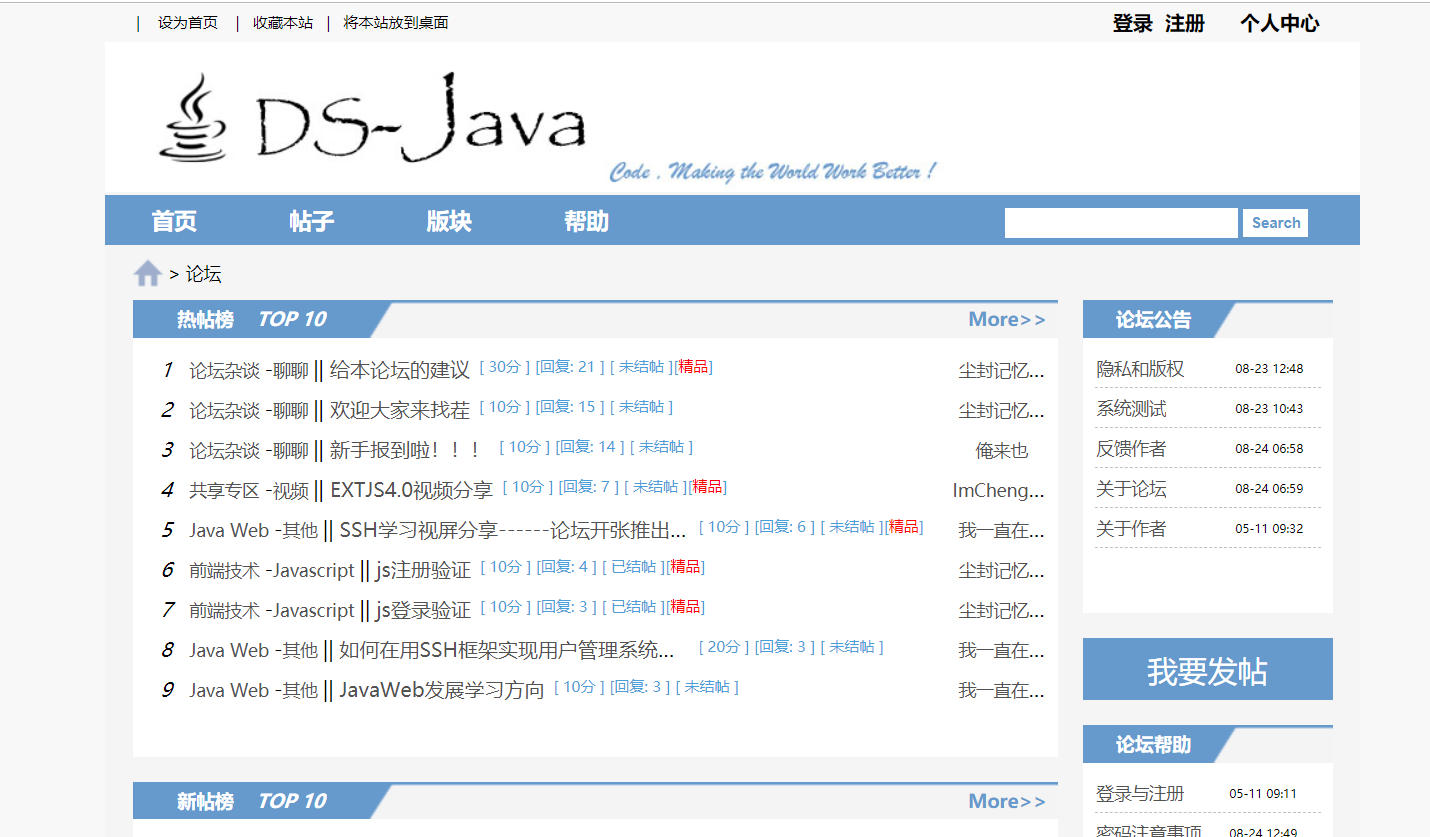Click Java Web -其他 category in row 9
Viewport: 1430px width, 837px height.
point(254,690)
